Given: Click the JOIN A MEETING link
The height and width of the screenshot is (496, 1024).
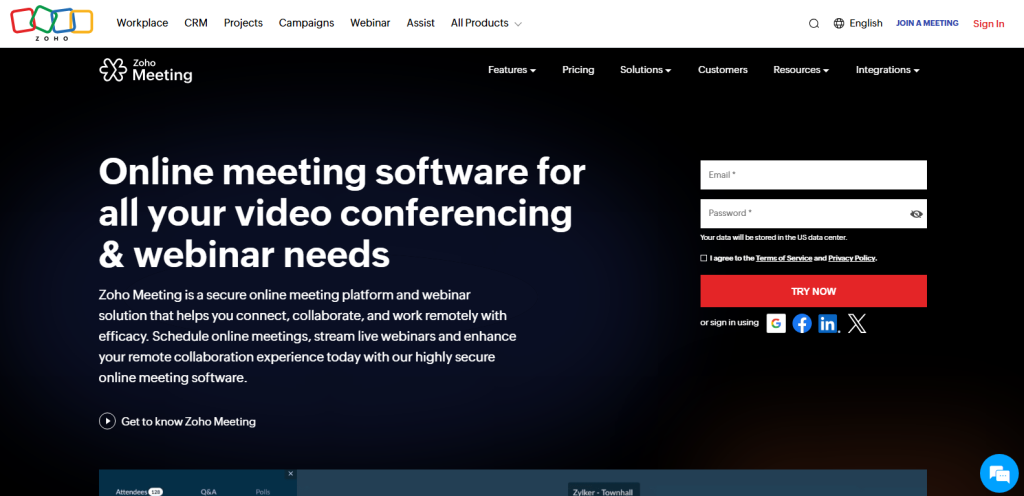Looking at the screenshot, I should (x=927, y=23).
